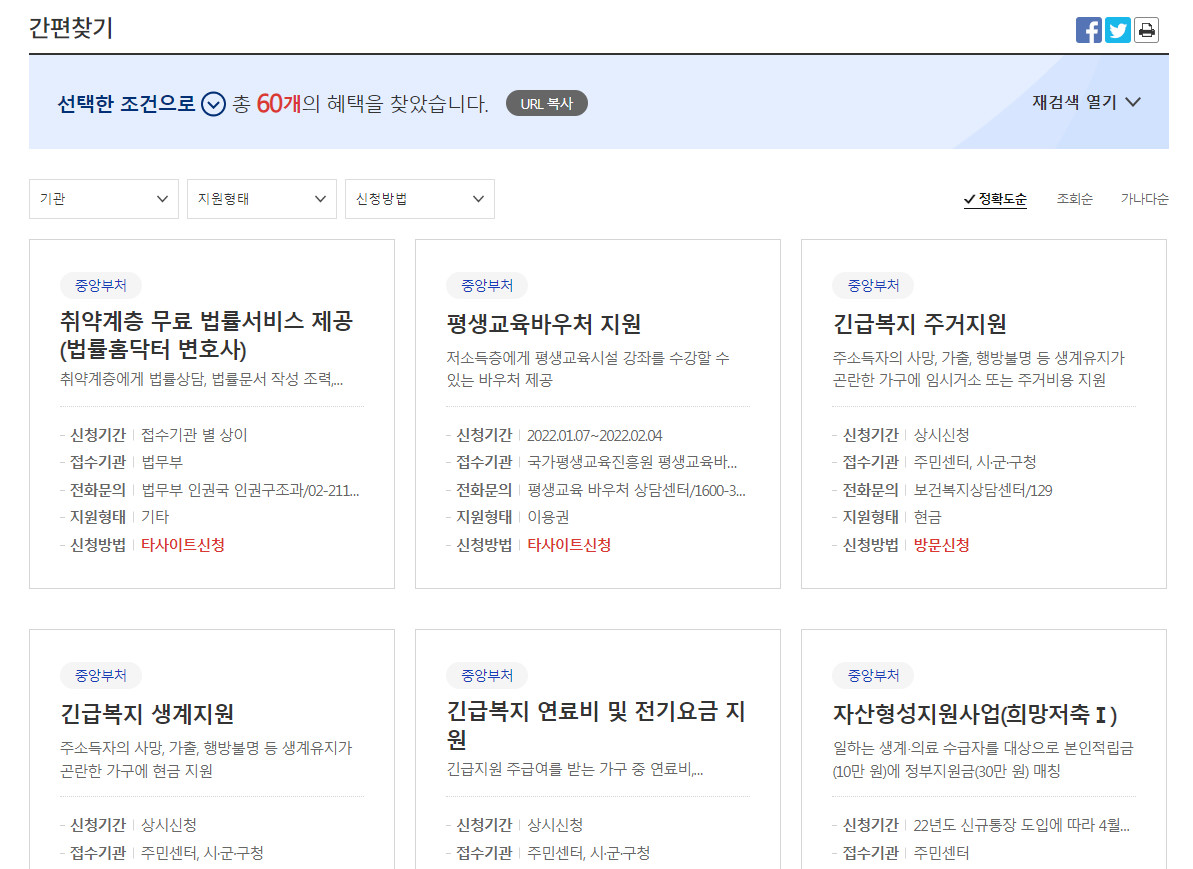Image resolution: width=1193 pixels, height=869 pixels.
Task: Open 긴급복지 생계지원 card title
Action: coord(147,714)
